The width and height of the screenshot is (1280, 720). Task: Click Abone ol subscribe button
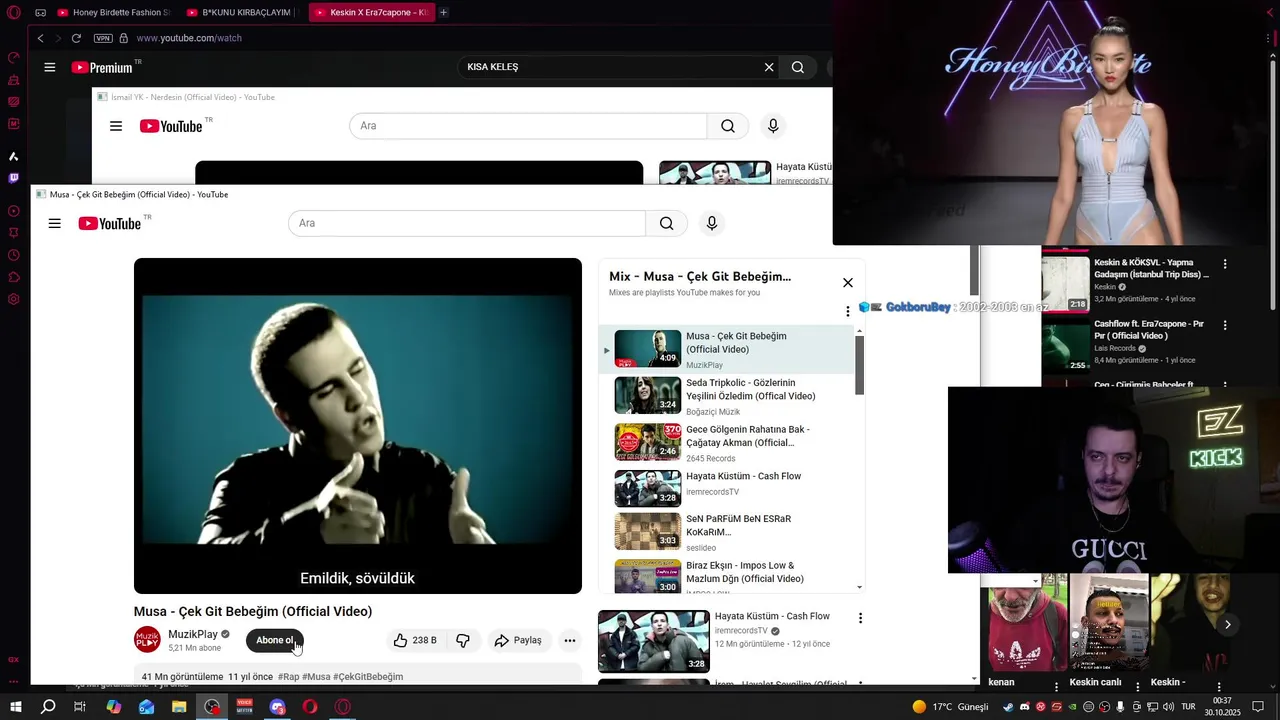click(x=275, y=640)
